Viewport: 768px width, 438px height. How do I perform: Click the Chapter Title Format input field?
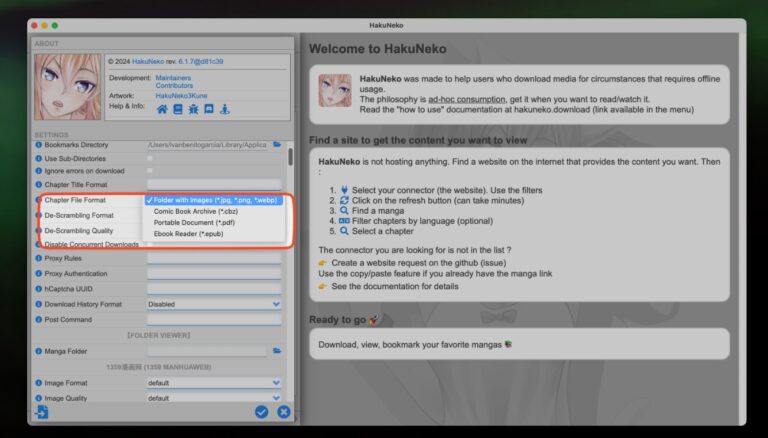(214, 185)
